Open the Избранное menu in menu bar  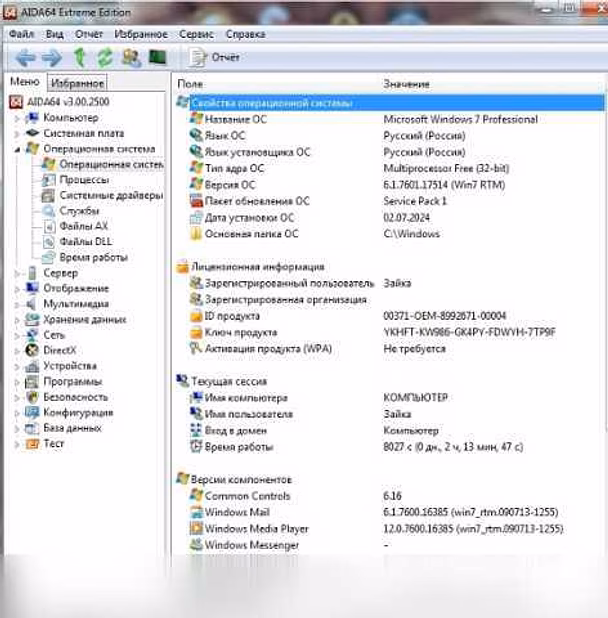(141, 34)
